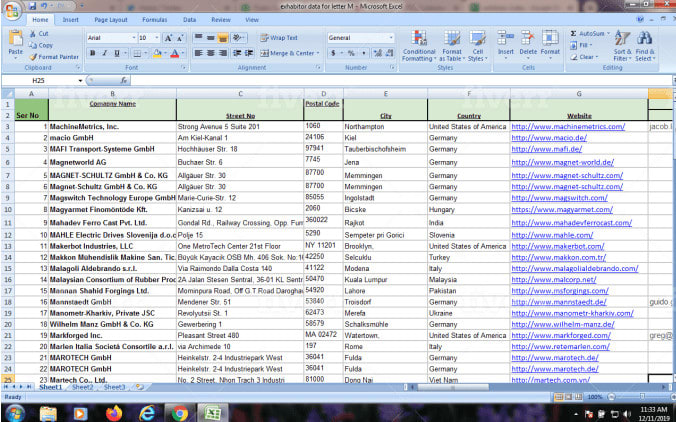676x422 pixels.
Task: Click the Save icon in Quick Access
Action: [x=32, y=6]
